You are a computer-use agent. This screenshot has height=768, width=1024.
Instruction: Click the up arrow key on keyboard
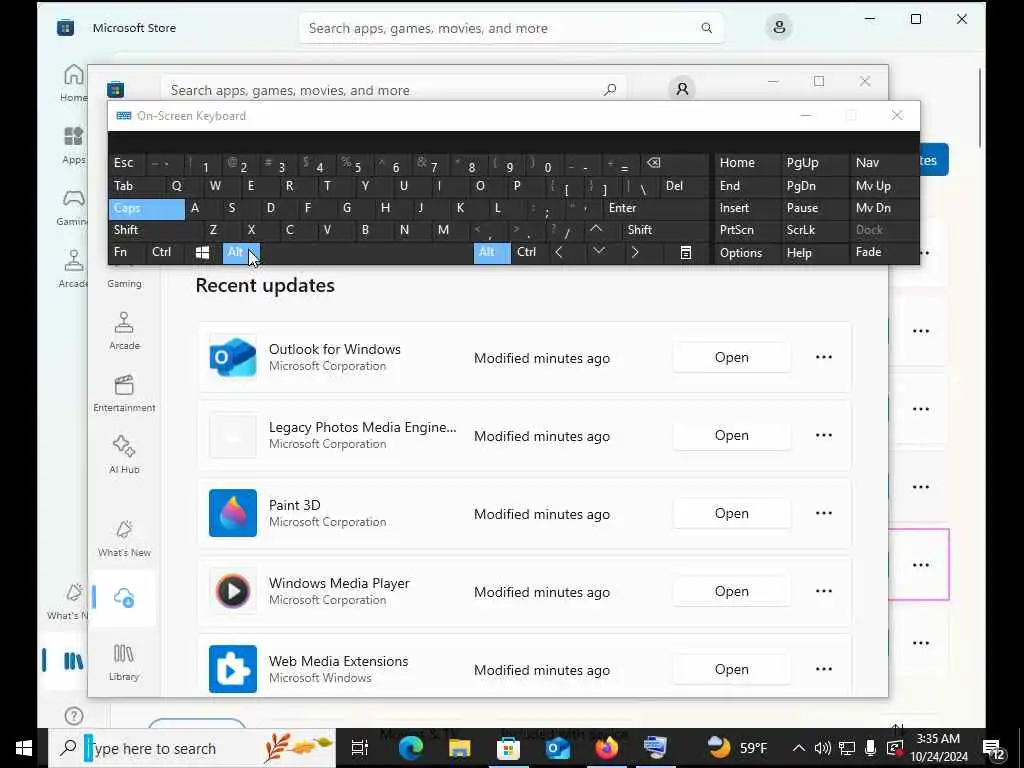(596, 229)
